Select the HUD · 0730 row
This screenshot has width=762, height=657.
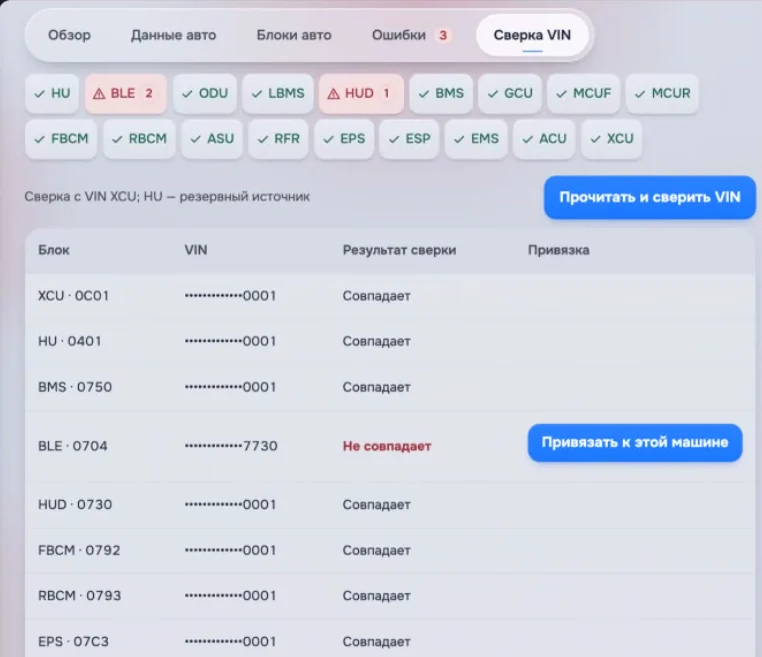tap(390, 505)
